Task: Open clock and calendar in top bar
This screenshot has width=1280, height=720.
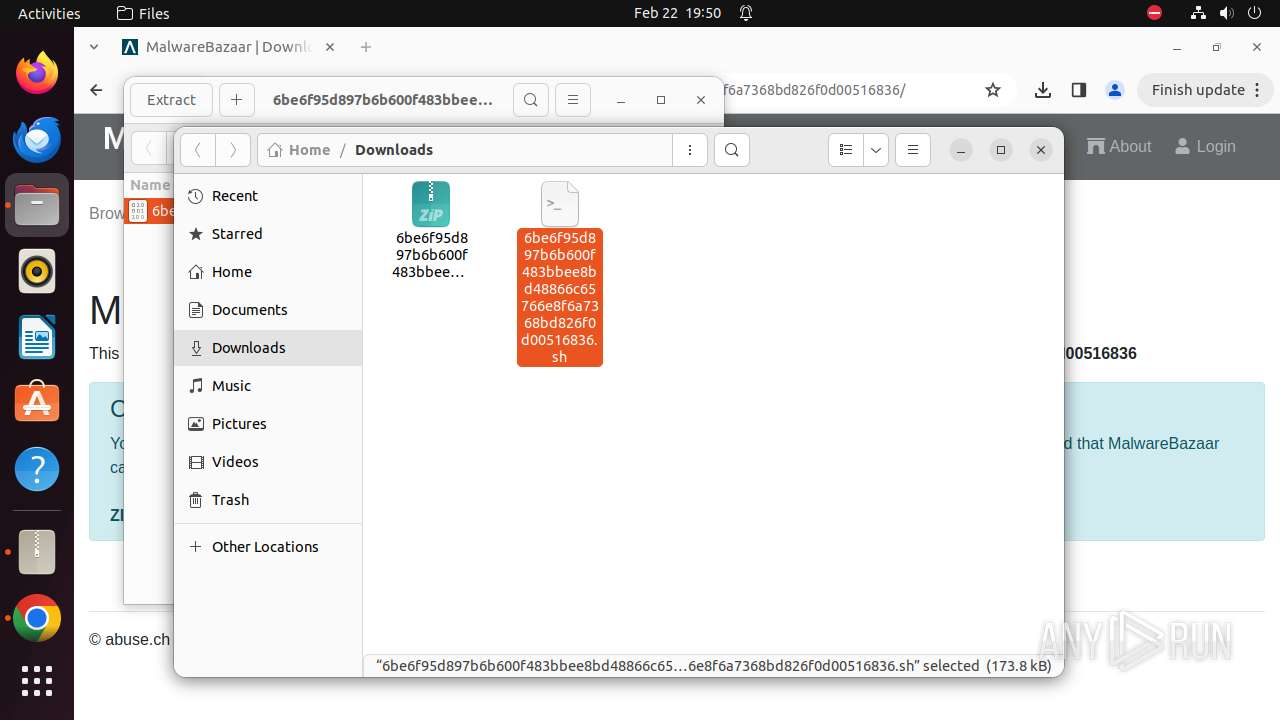Action: (x=677, y=13)
